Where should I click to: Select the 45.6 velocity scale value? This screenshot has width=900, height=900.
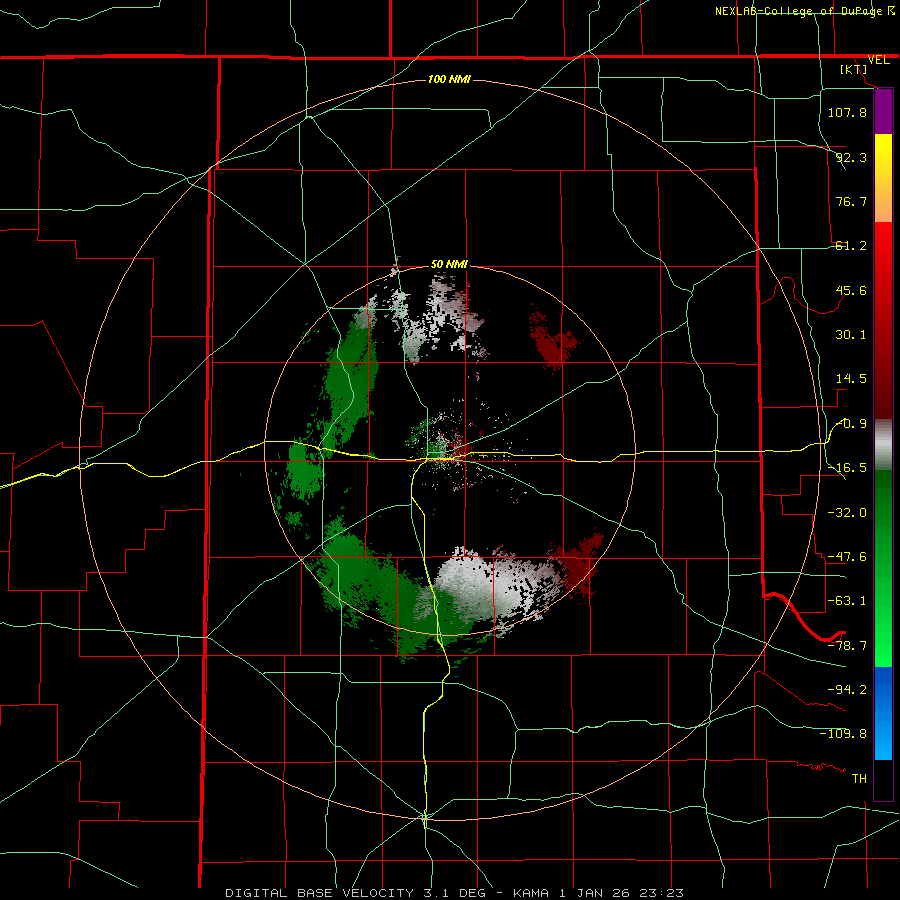(x=851, y=290)
